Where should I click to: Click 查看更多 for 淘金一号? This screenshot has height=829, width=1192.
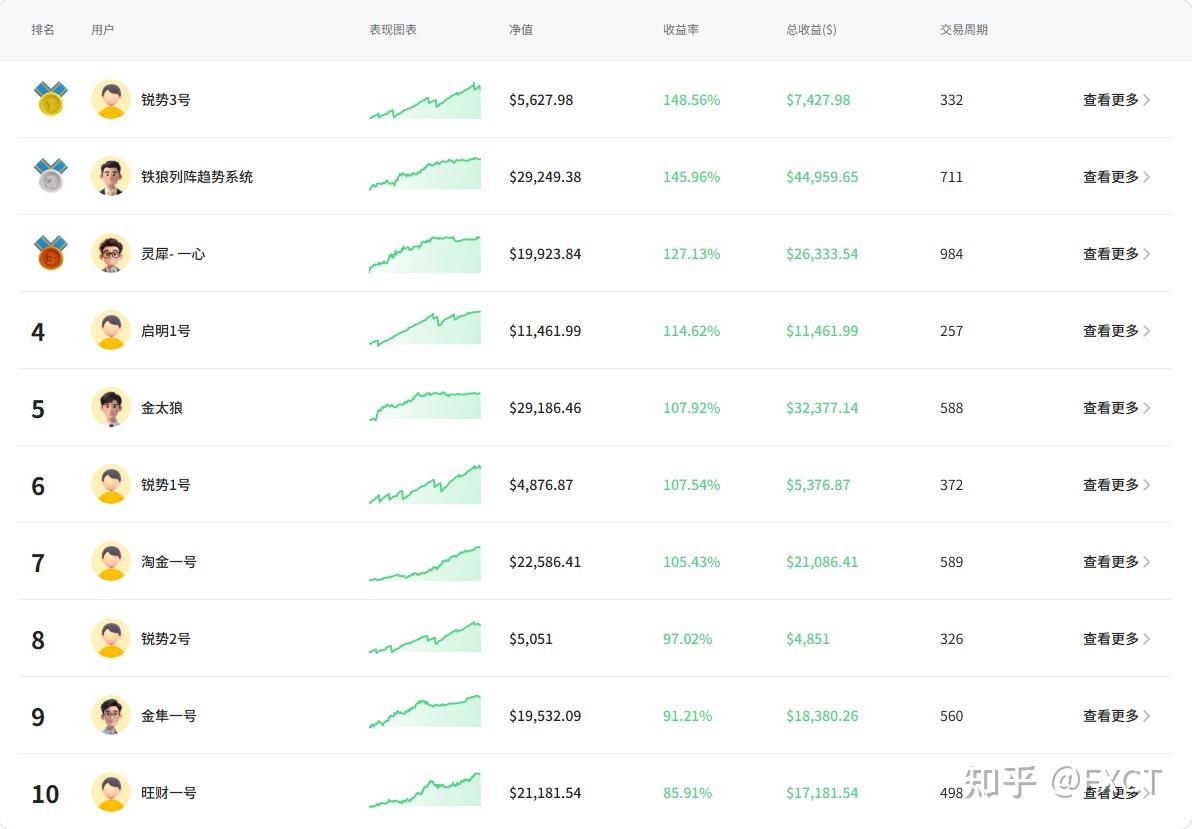point(1116,561)
